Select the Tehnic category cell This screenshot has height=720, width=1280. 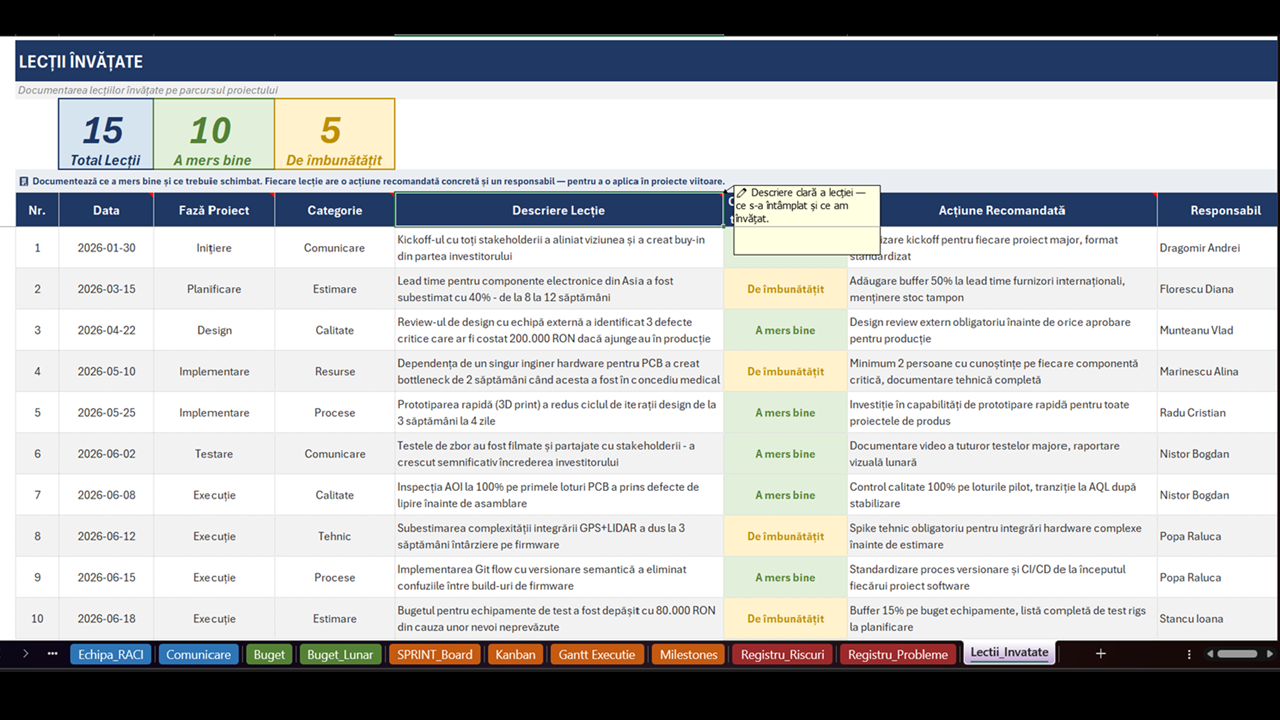point(335,536)
